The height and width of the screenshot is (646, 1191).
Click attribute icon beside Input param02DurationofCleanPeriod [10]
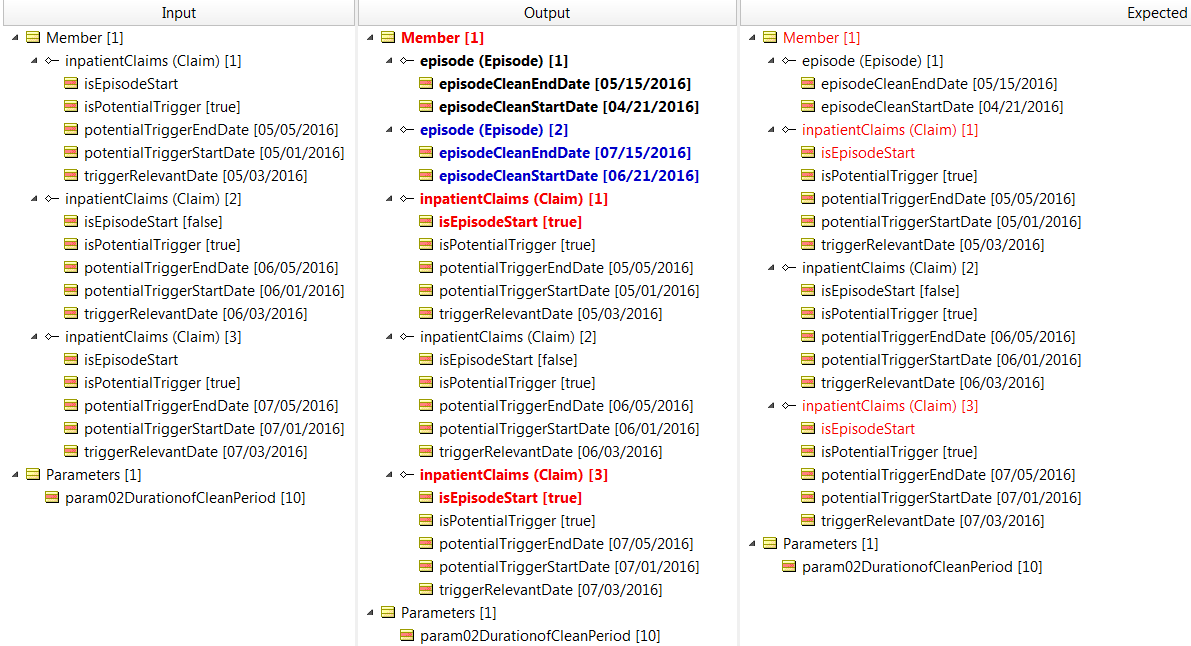52,498
